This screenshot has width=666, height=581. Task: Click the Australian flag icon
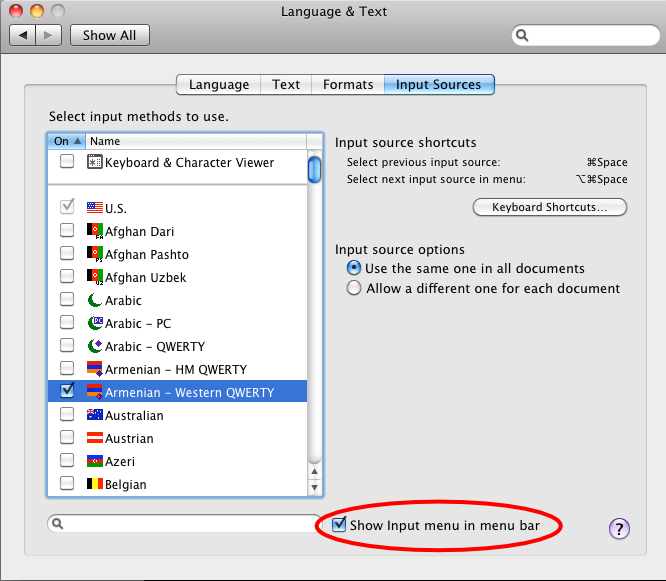95,415
